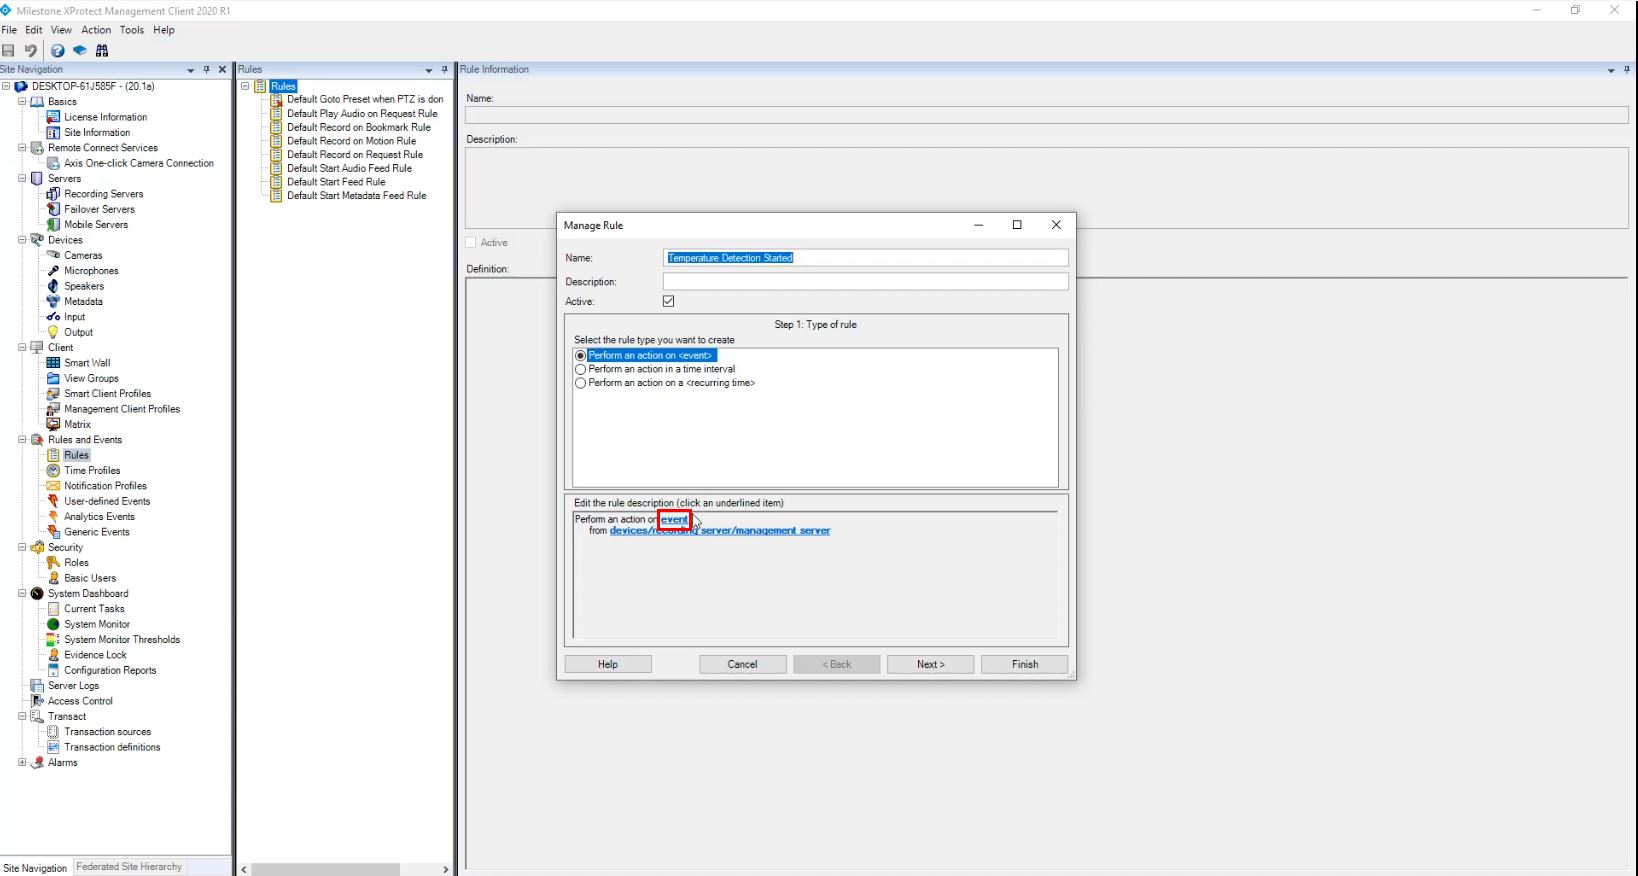Select 'Perform an action on <event>' radio

(580, 355)
